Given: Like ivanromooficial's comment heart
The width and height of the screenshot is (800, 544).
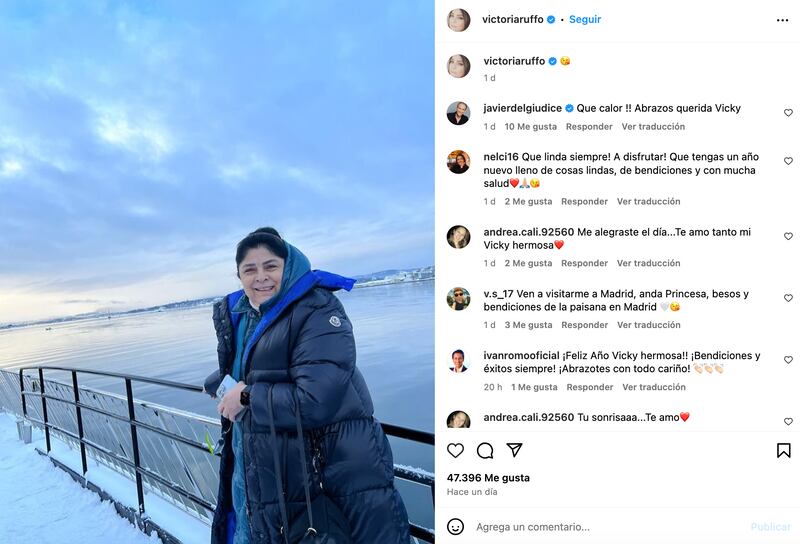Looking at the screenshot, I should pyautogui.click(x=788, y=360).
